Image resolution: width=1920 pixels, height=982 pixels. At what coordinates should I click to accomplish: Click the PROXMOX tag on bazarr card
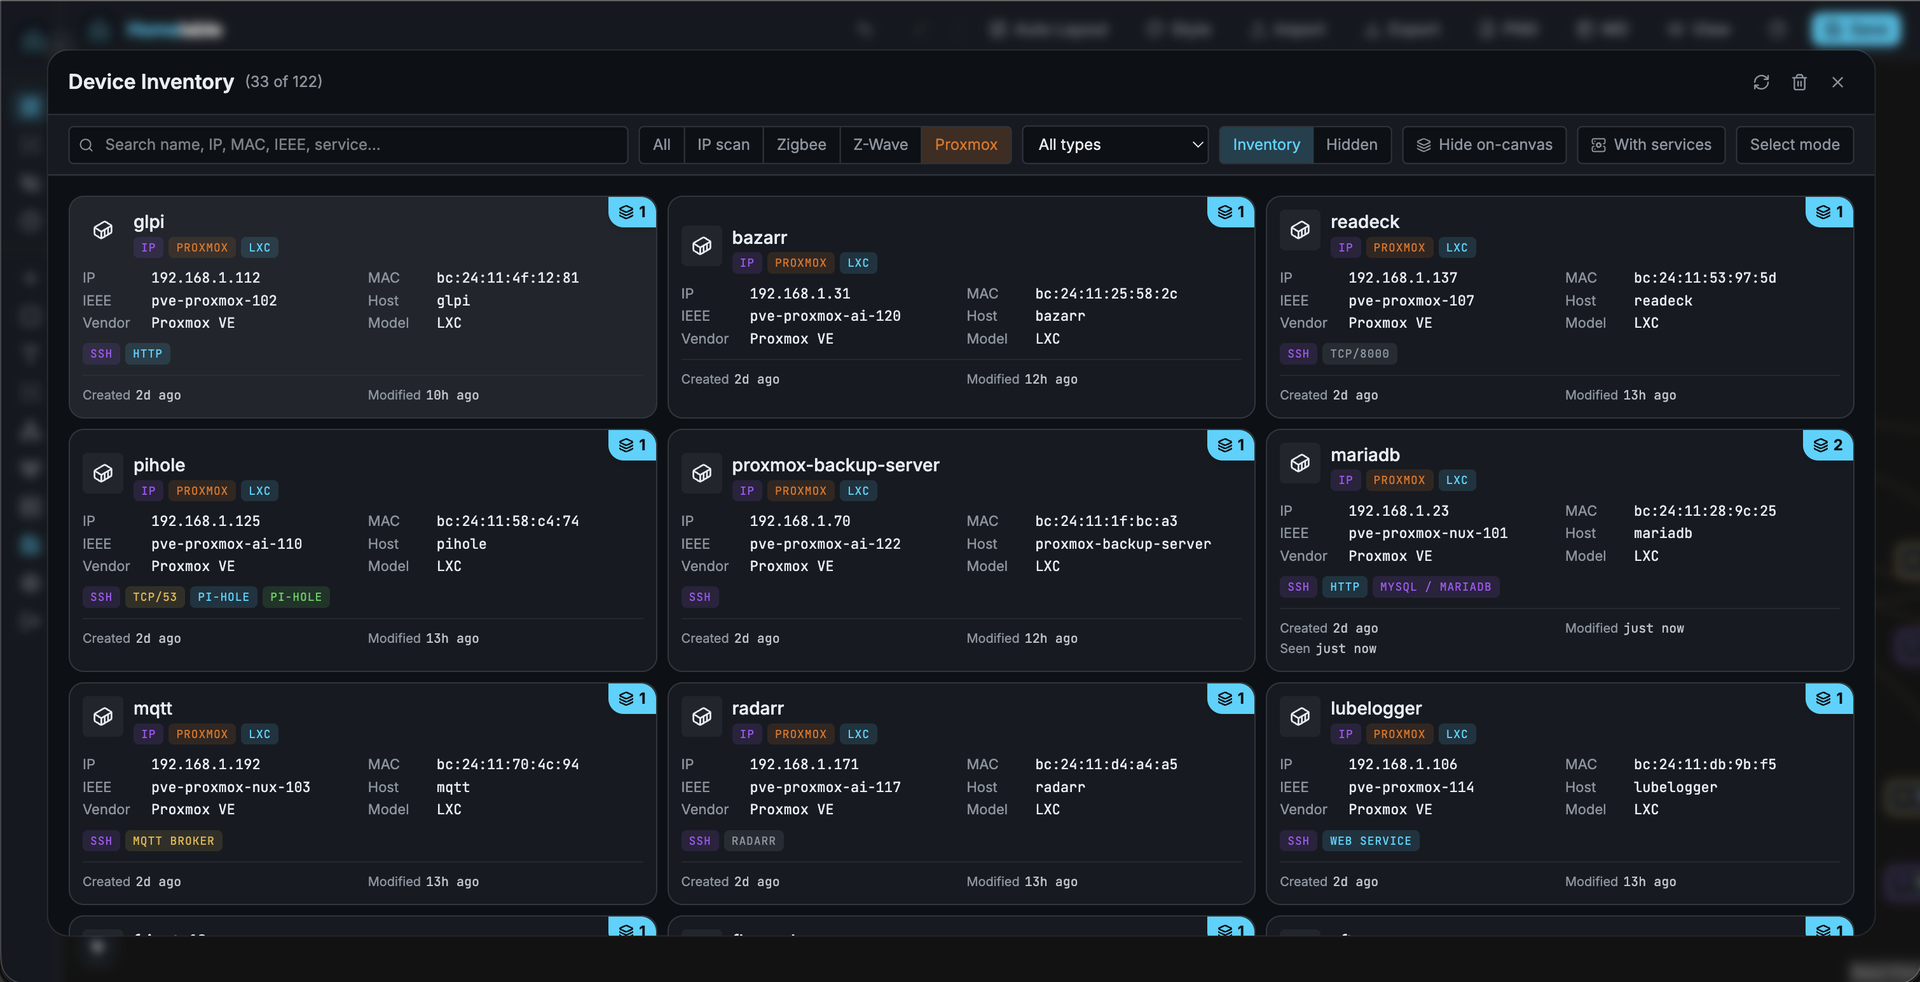coord(801,263)
